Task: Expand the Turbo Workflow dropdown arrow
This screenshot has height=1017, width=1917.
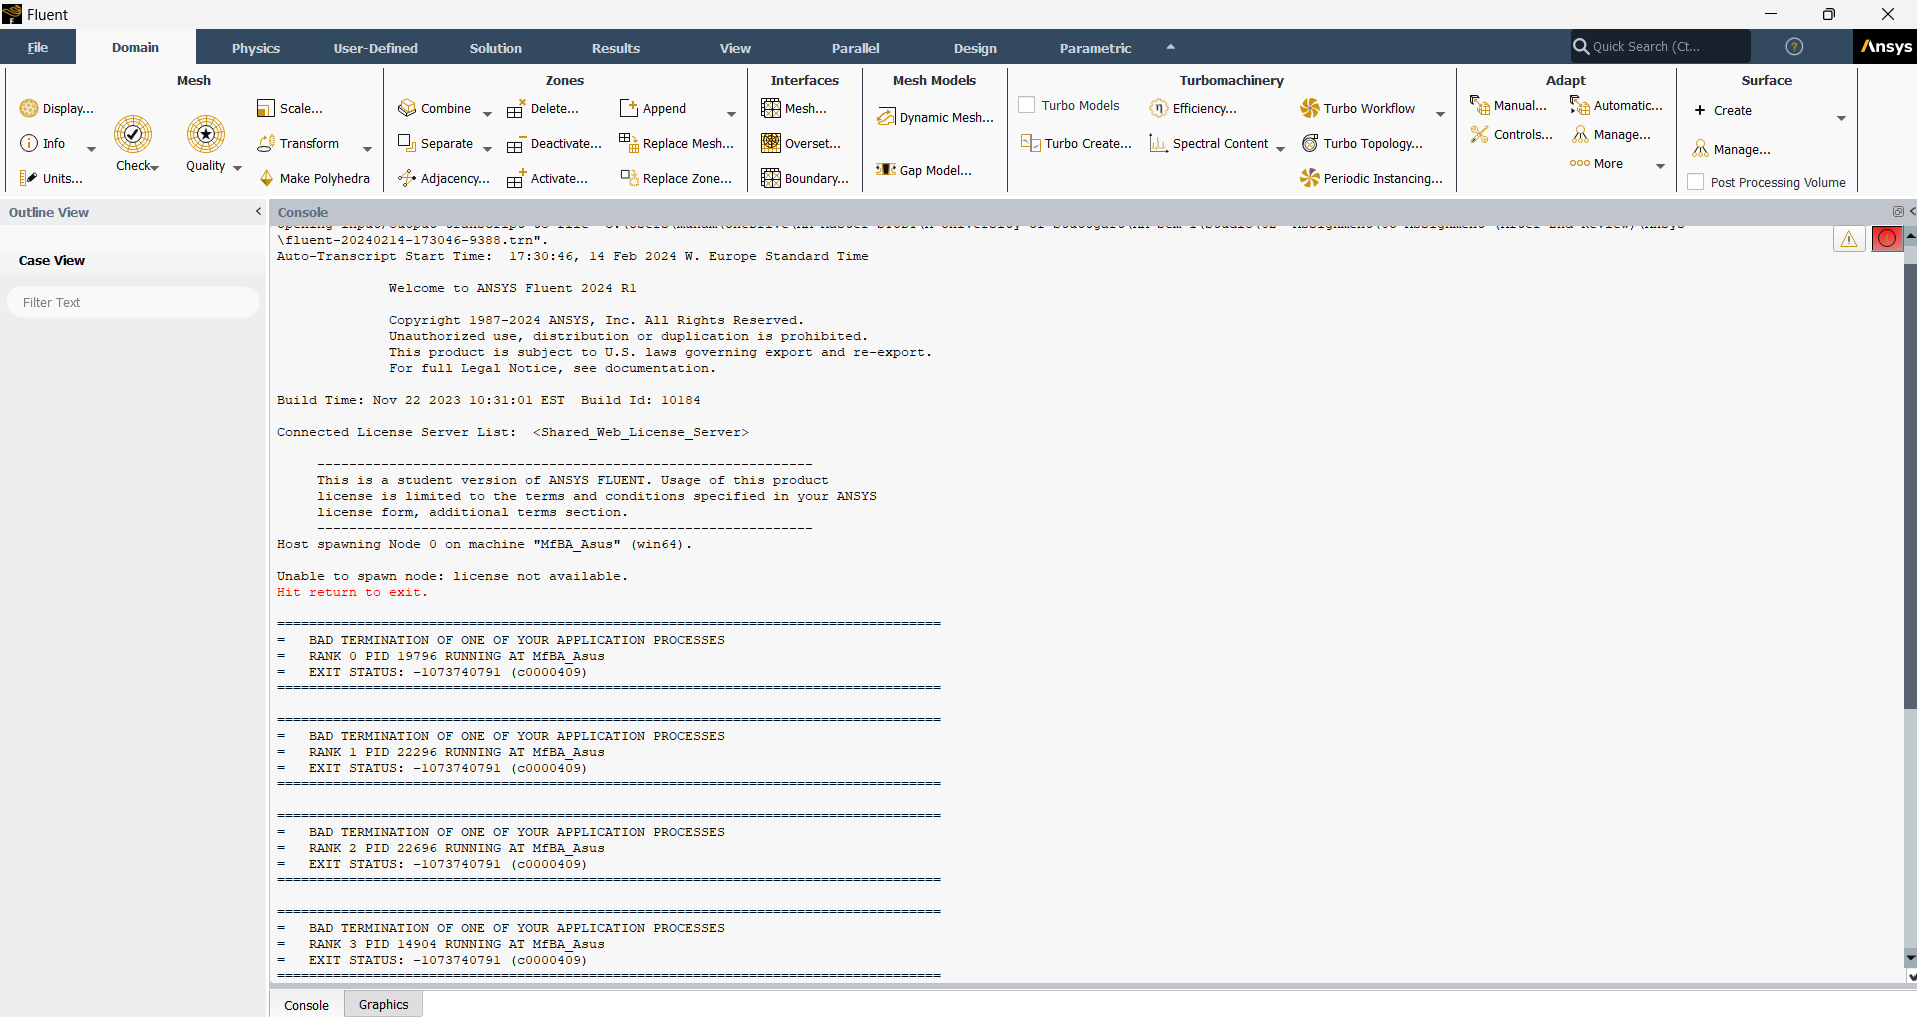Action: pos(1440,114)
